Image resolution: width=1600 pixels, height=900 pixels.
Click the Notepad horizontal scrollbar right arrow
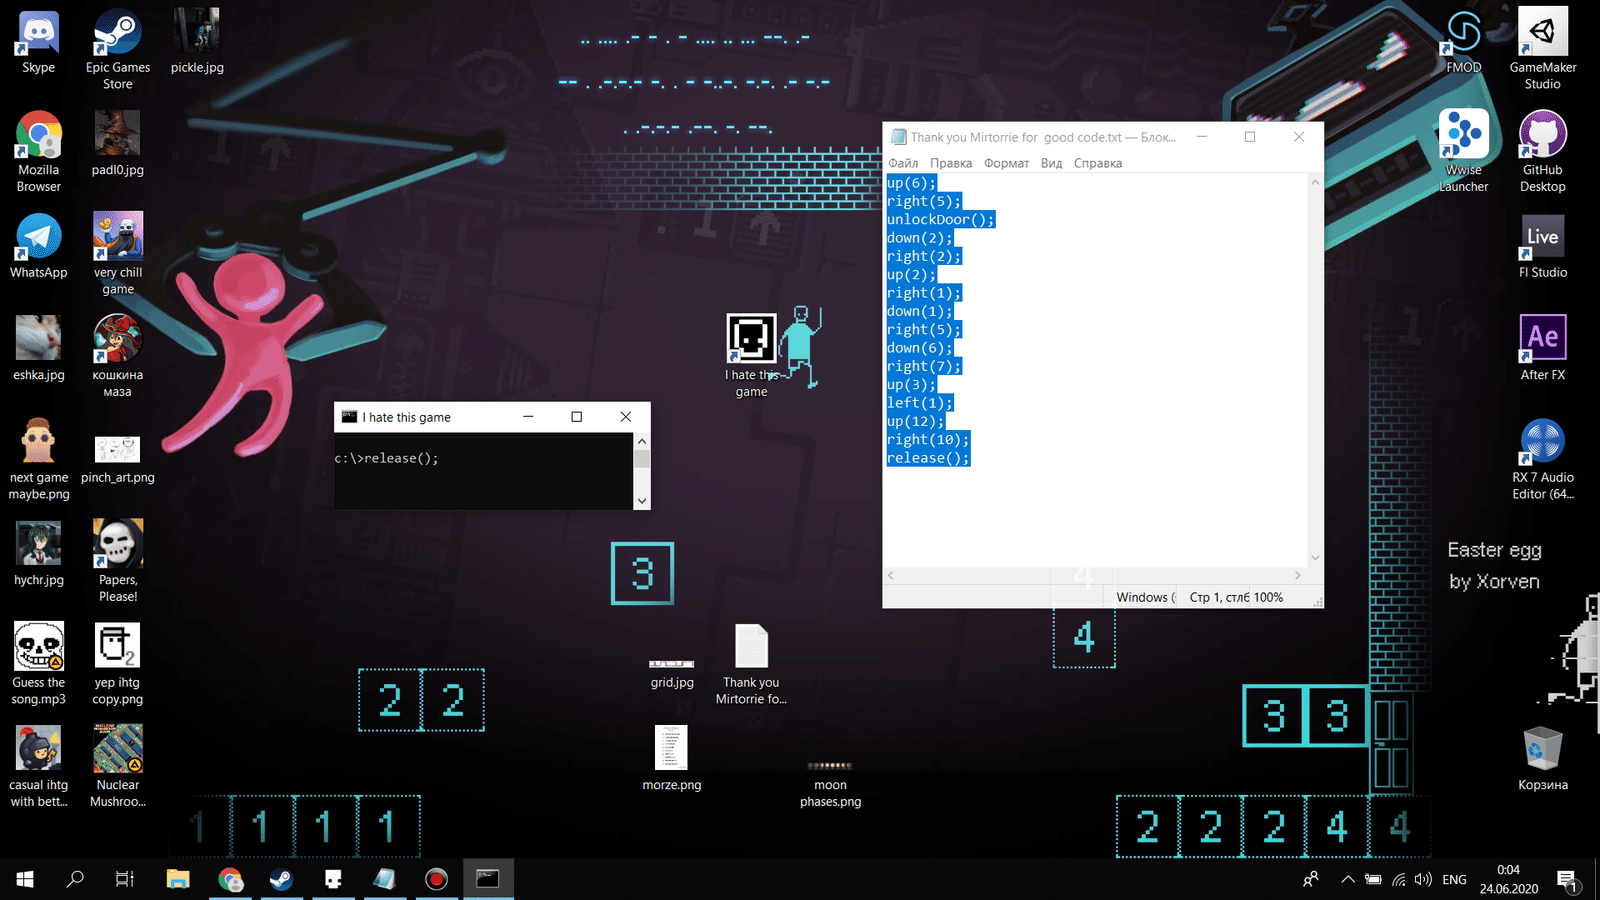pyautogui.click(x=1298, y=575)
